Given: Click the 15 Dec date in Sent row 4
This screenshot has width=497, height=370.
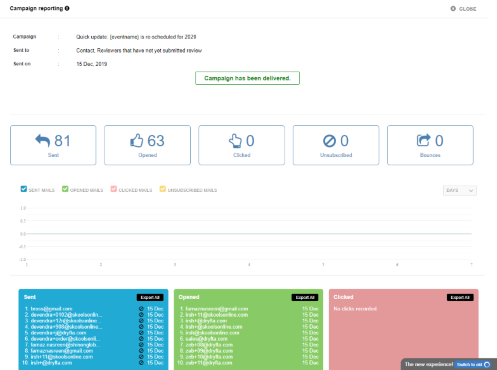Looking at the screenshot, I should pyautogui.click(x=155, y=327).
